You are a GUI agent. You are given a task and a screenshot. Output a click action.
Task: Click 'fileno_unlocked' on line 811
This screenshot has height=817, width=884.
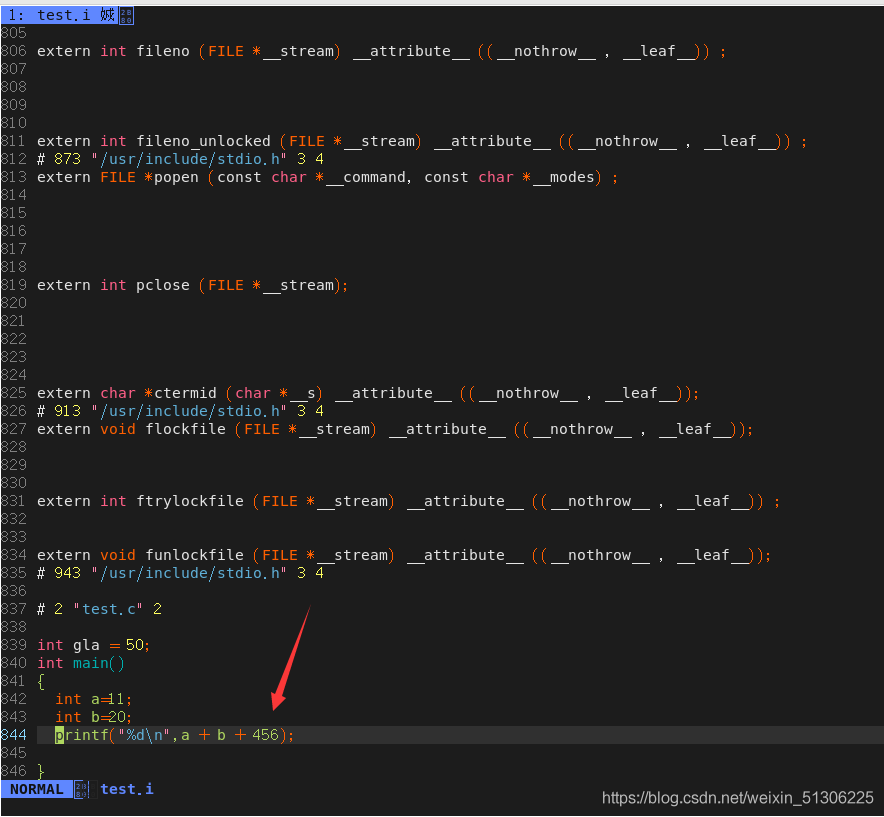click(204, 141)
